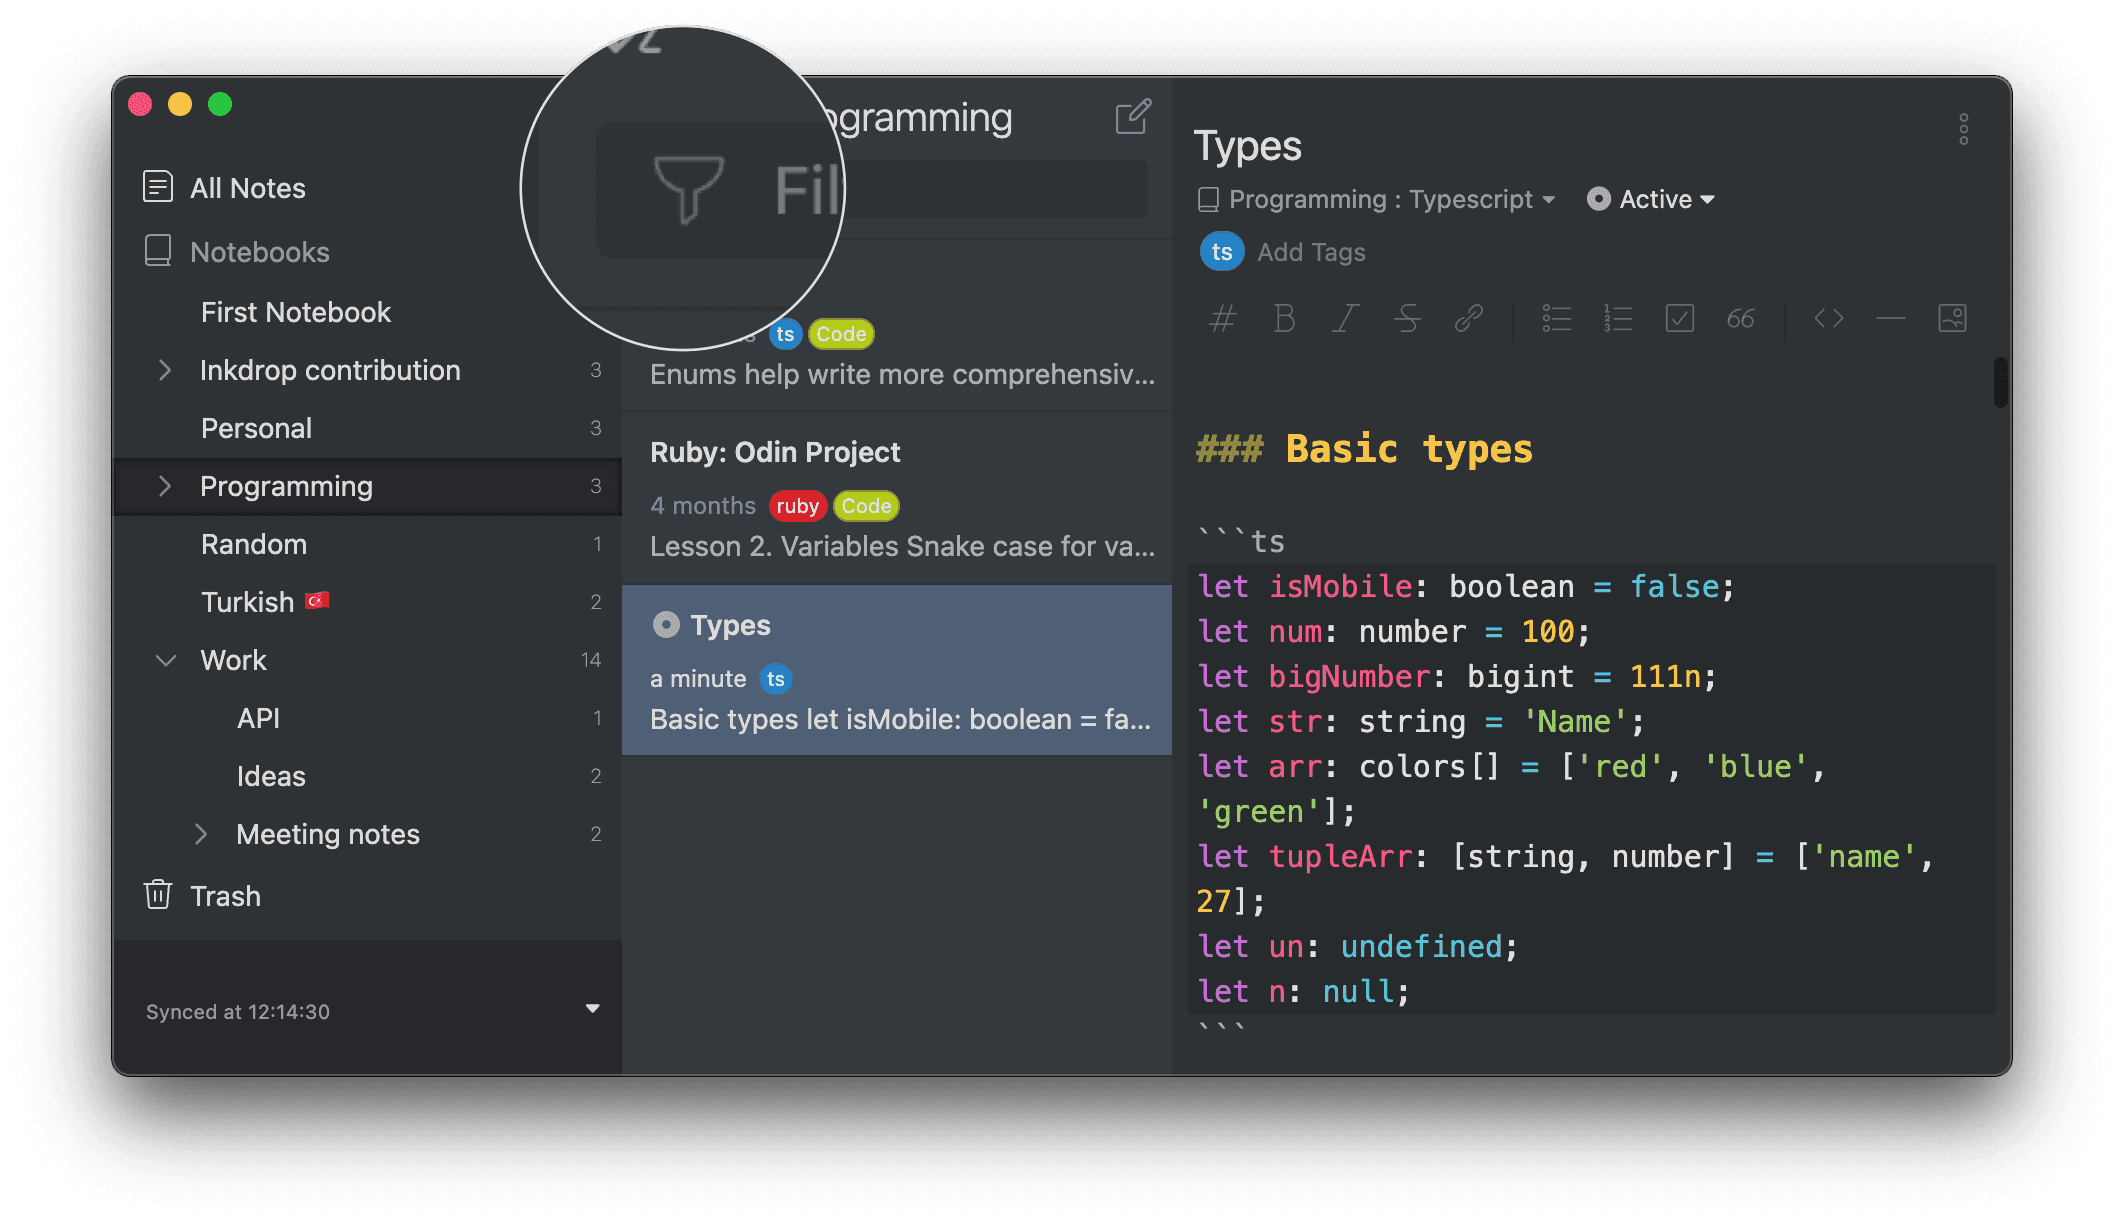Screen dimensions: 2124x1224
Task: Insert an image using the toolbar icon
Action: 1952,319
